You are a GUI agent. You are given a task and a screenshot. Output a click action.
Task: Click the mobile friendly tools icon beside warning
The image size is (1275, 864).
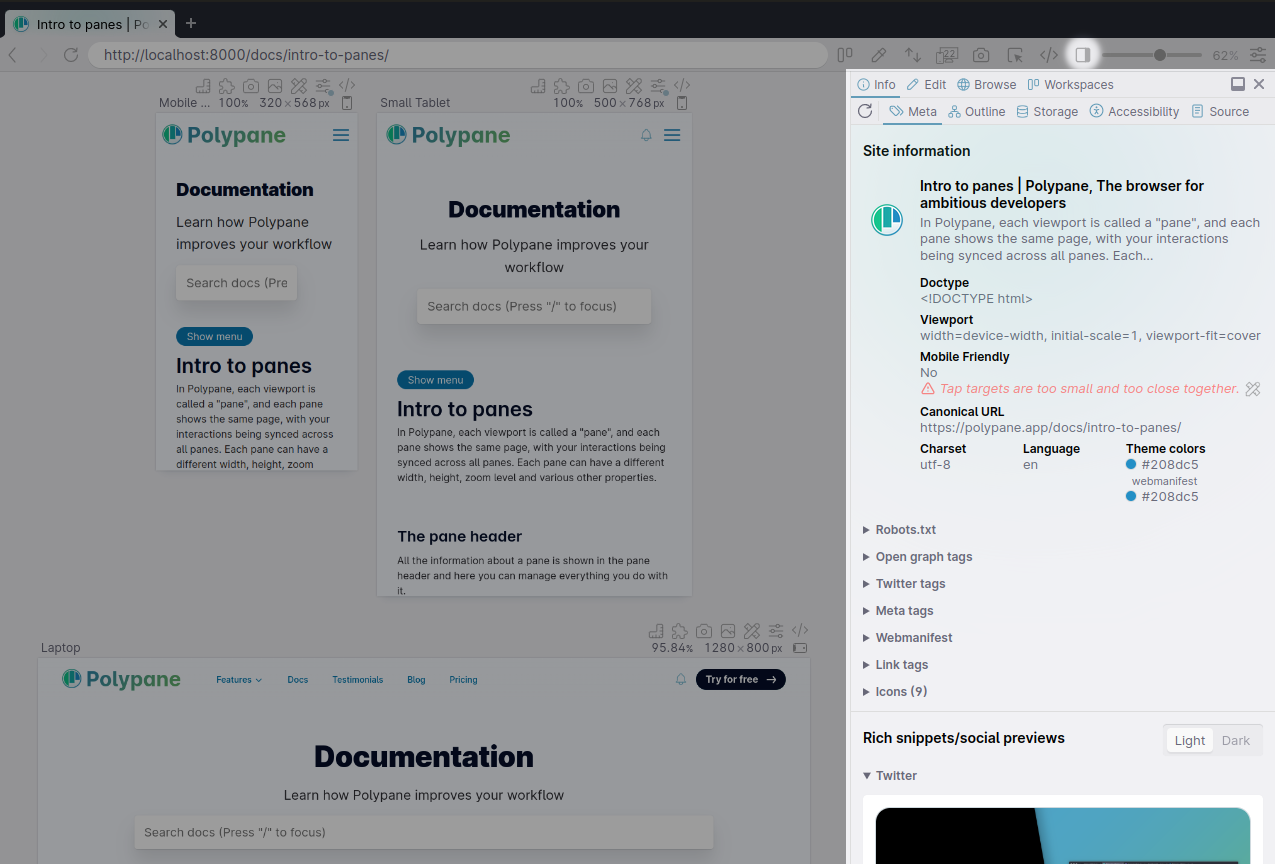pos(1253,389)
